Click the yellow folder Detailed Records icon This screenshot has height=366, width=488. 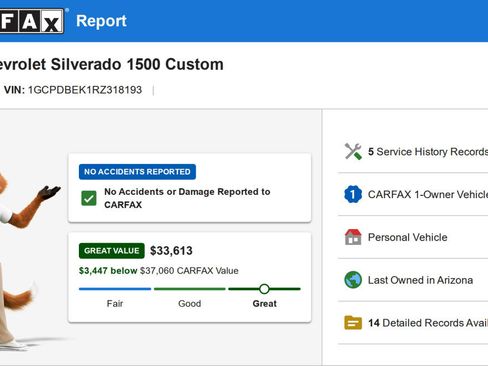(353, 322)
